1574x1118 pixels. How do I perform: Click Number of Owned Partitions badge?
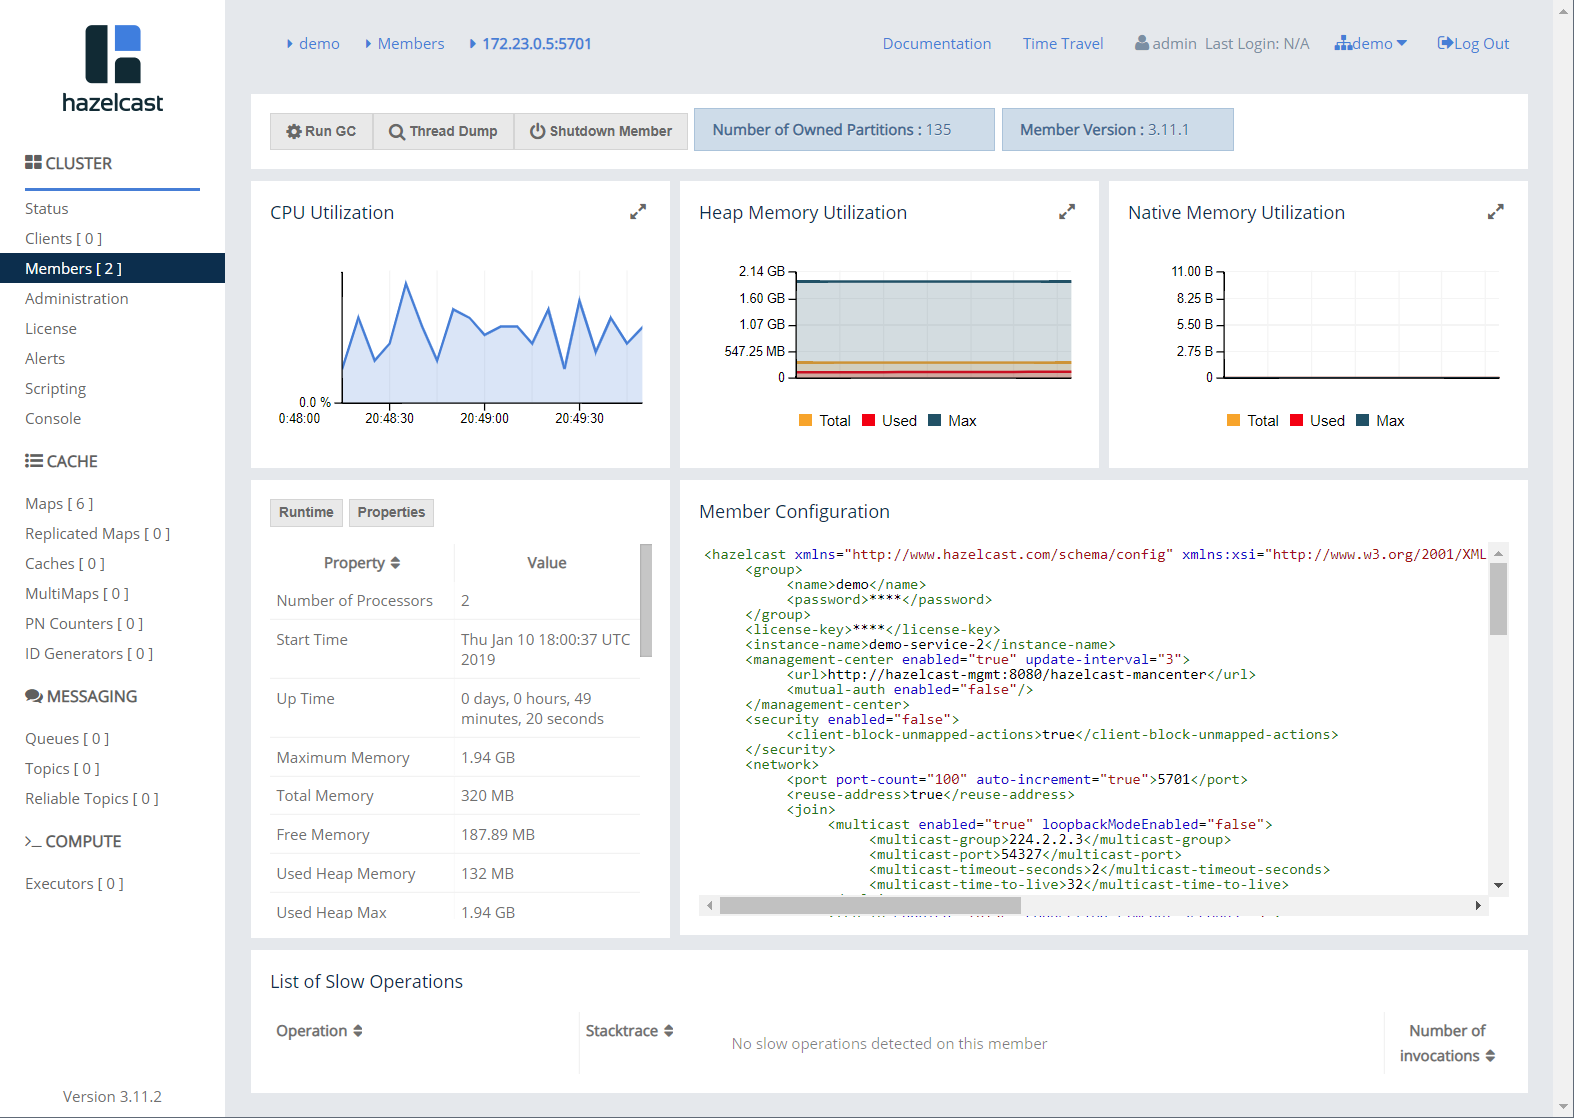[844, 130]
